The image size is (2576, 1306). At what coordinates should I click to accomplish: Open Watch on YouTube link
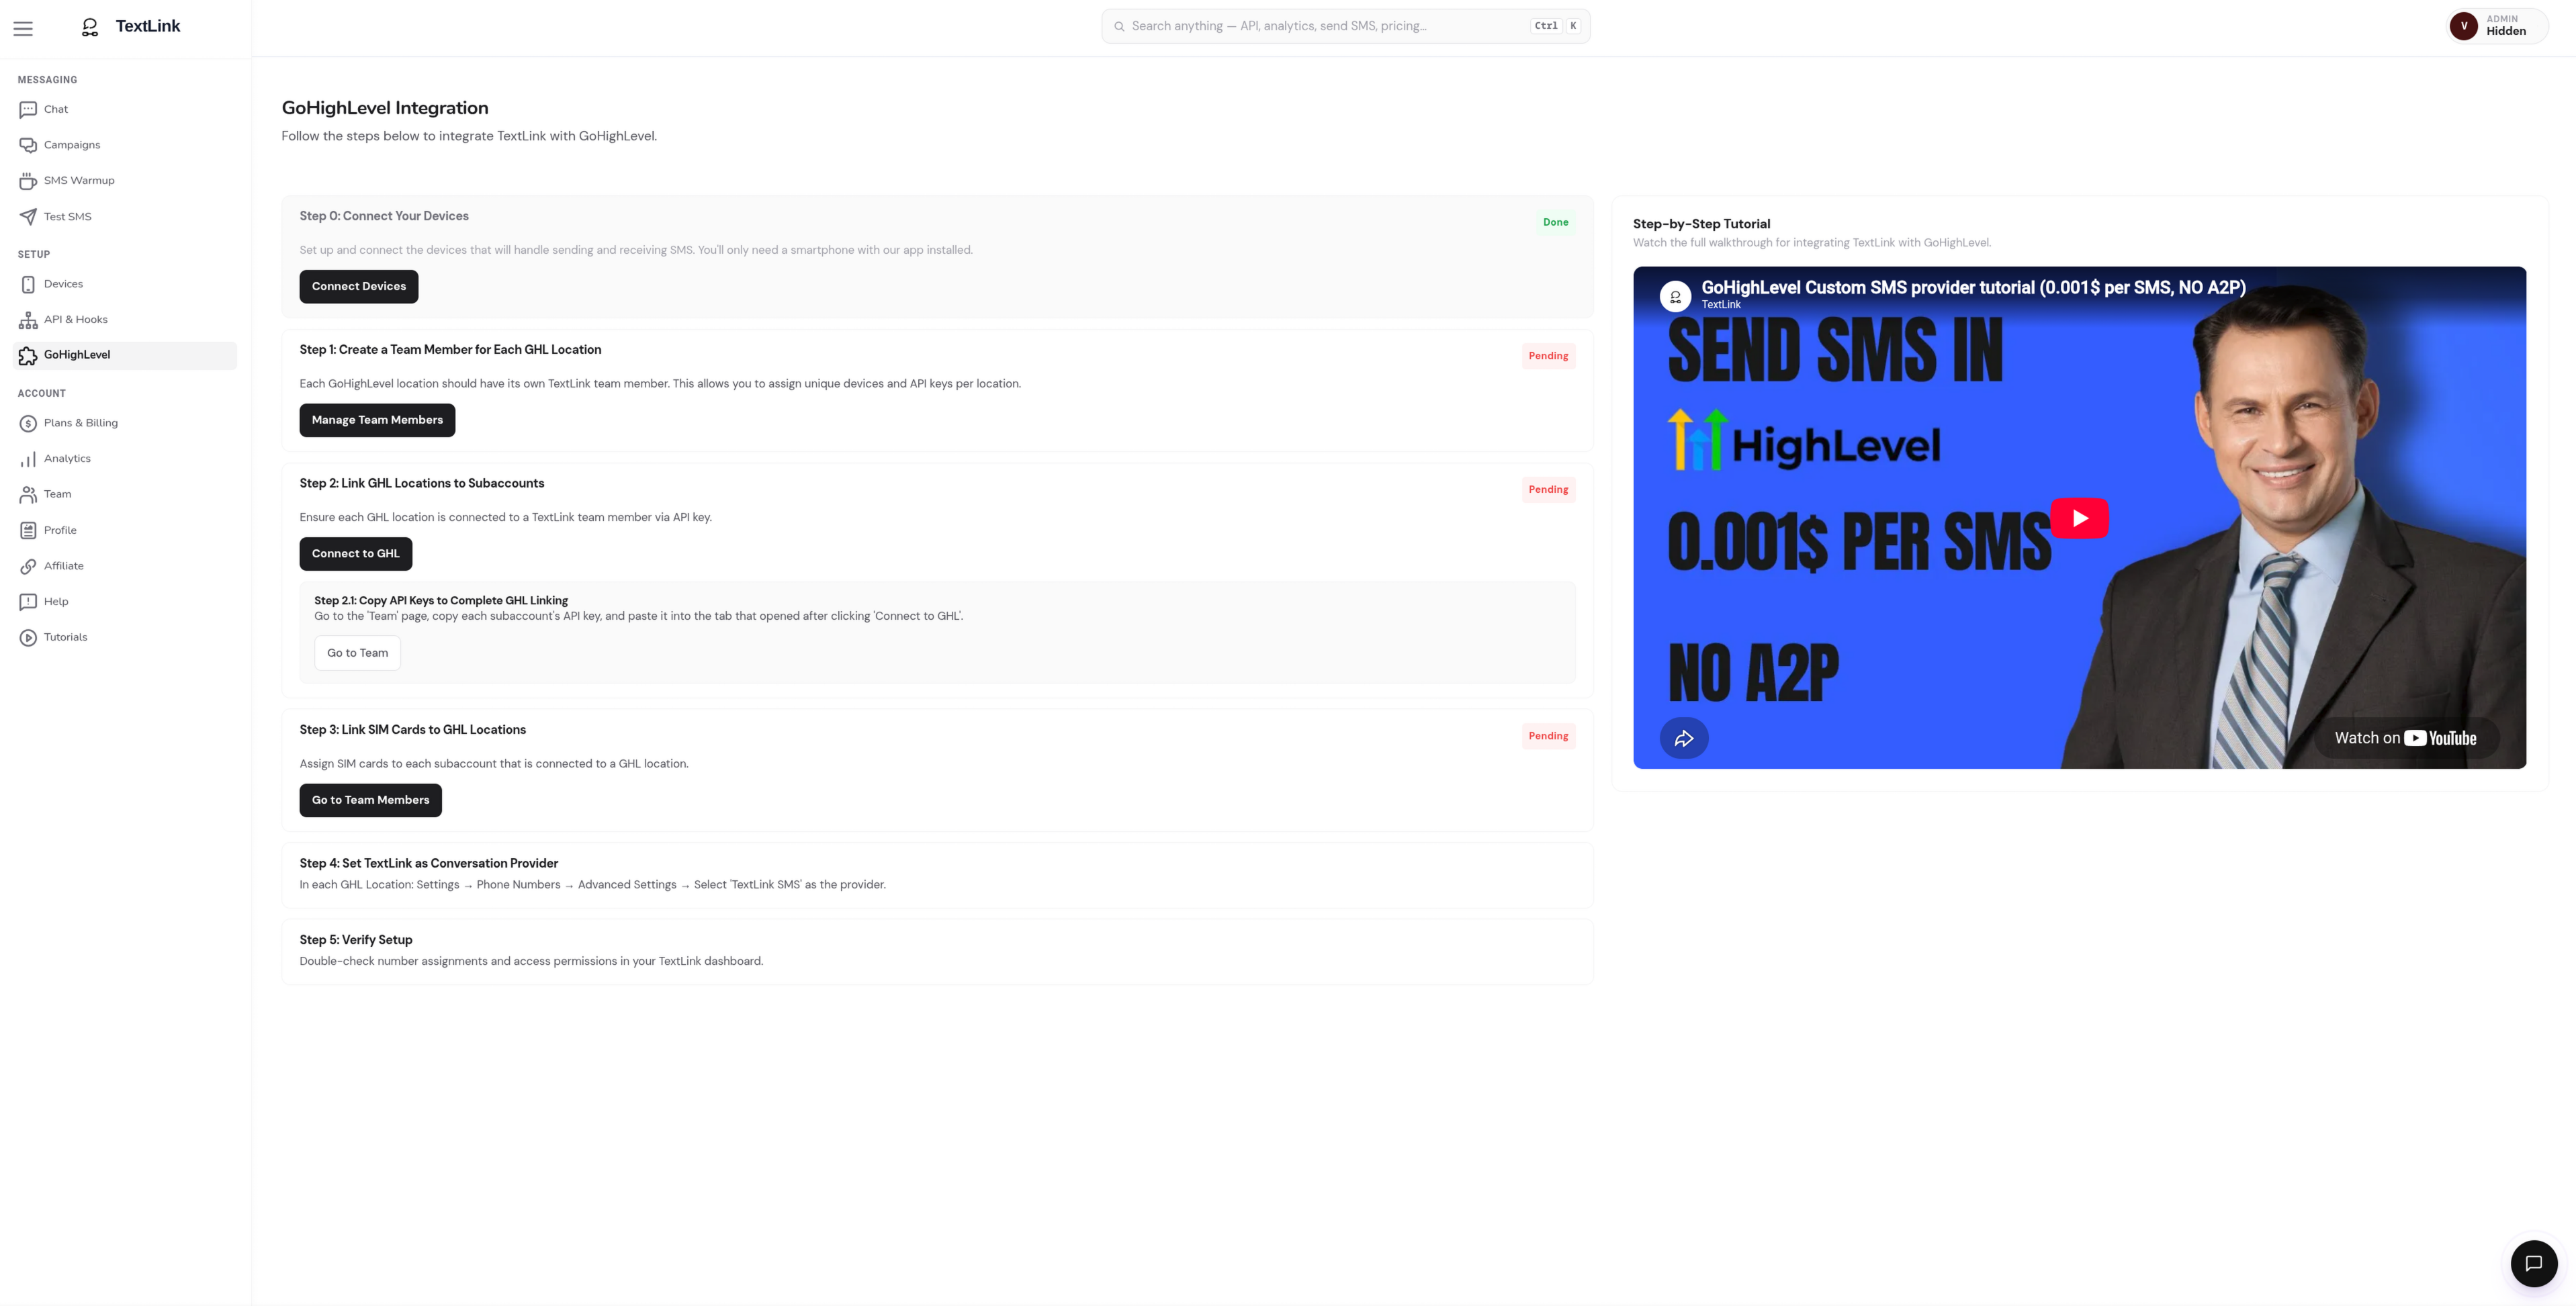click(x=2405, y=738)
